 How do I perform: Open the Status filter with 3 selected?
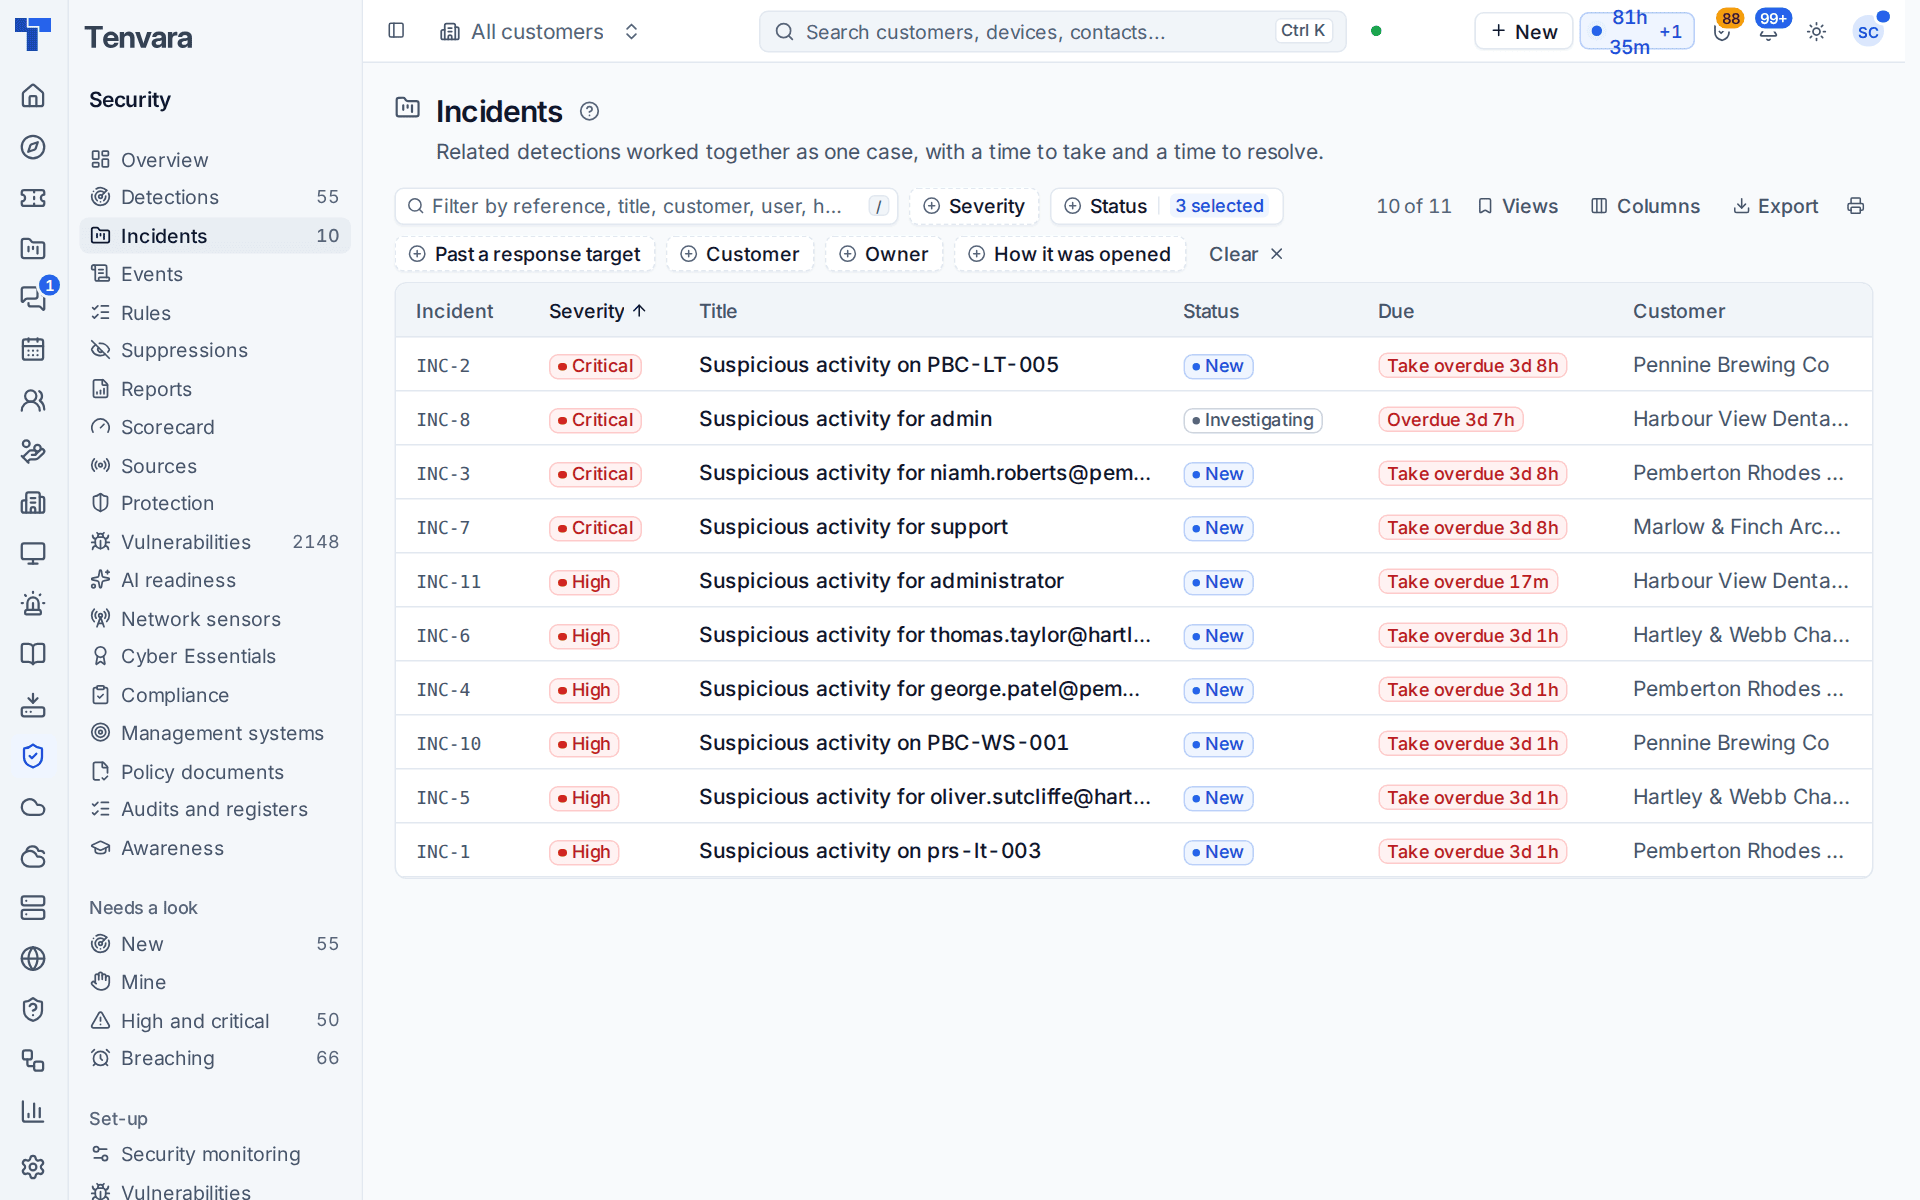tap(1167, 206)
